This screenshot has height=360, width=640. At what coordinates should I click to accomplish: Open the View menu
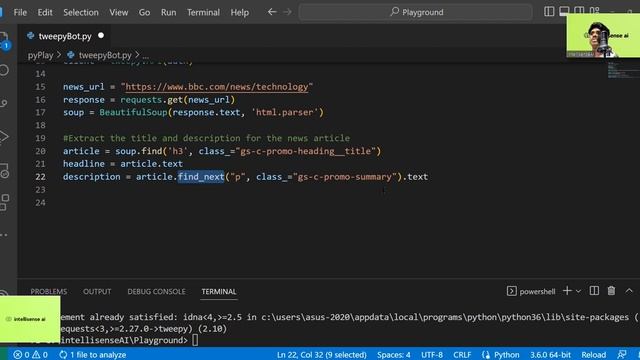[118, 12]
